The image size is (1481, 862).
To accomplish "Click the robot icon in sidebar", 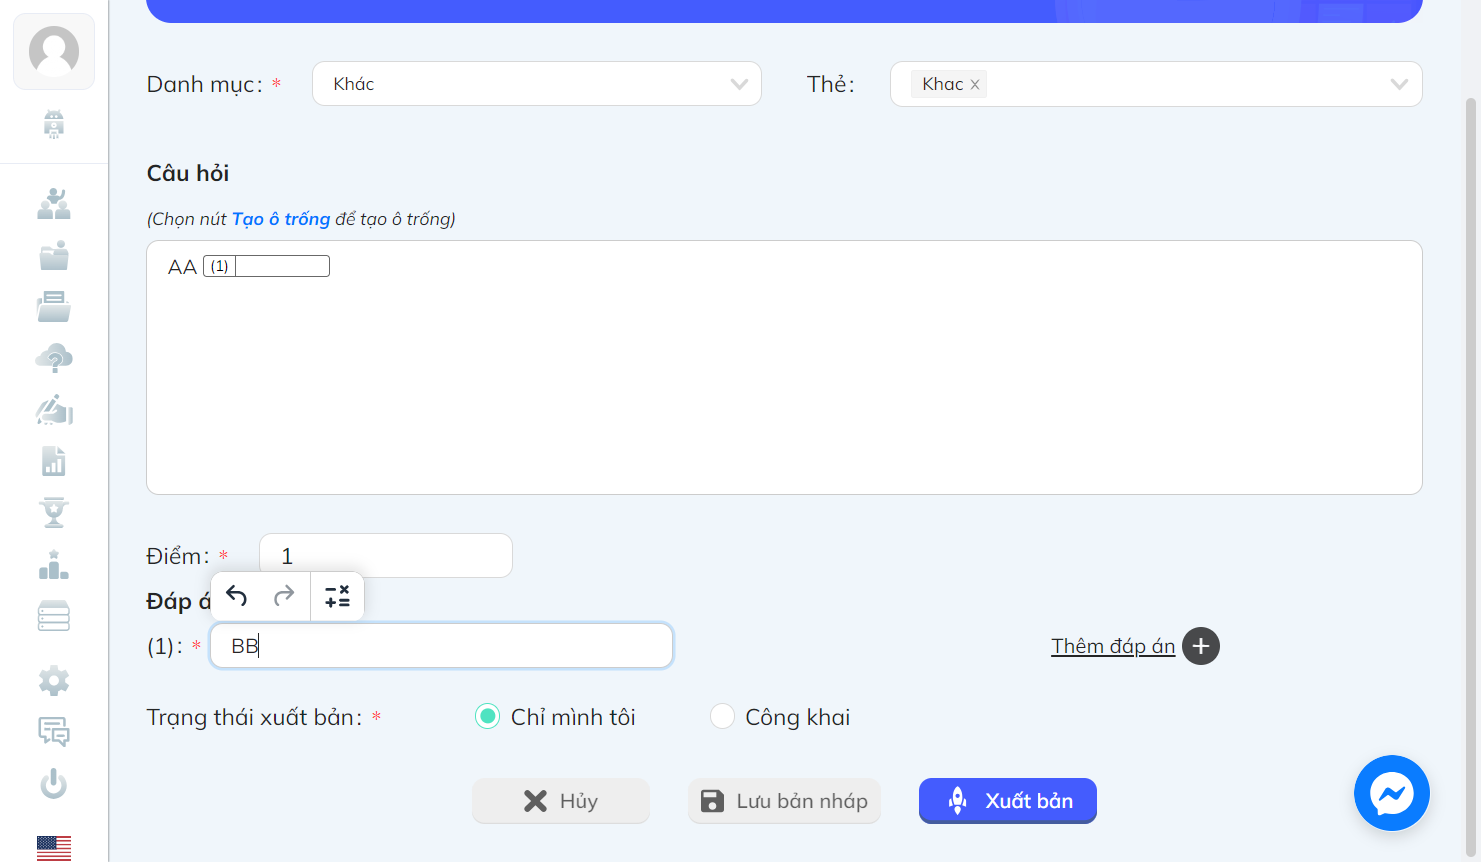I will (54, 124).
